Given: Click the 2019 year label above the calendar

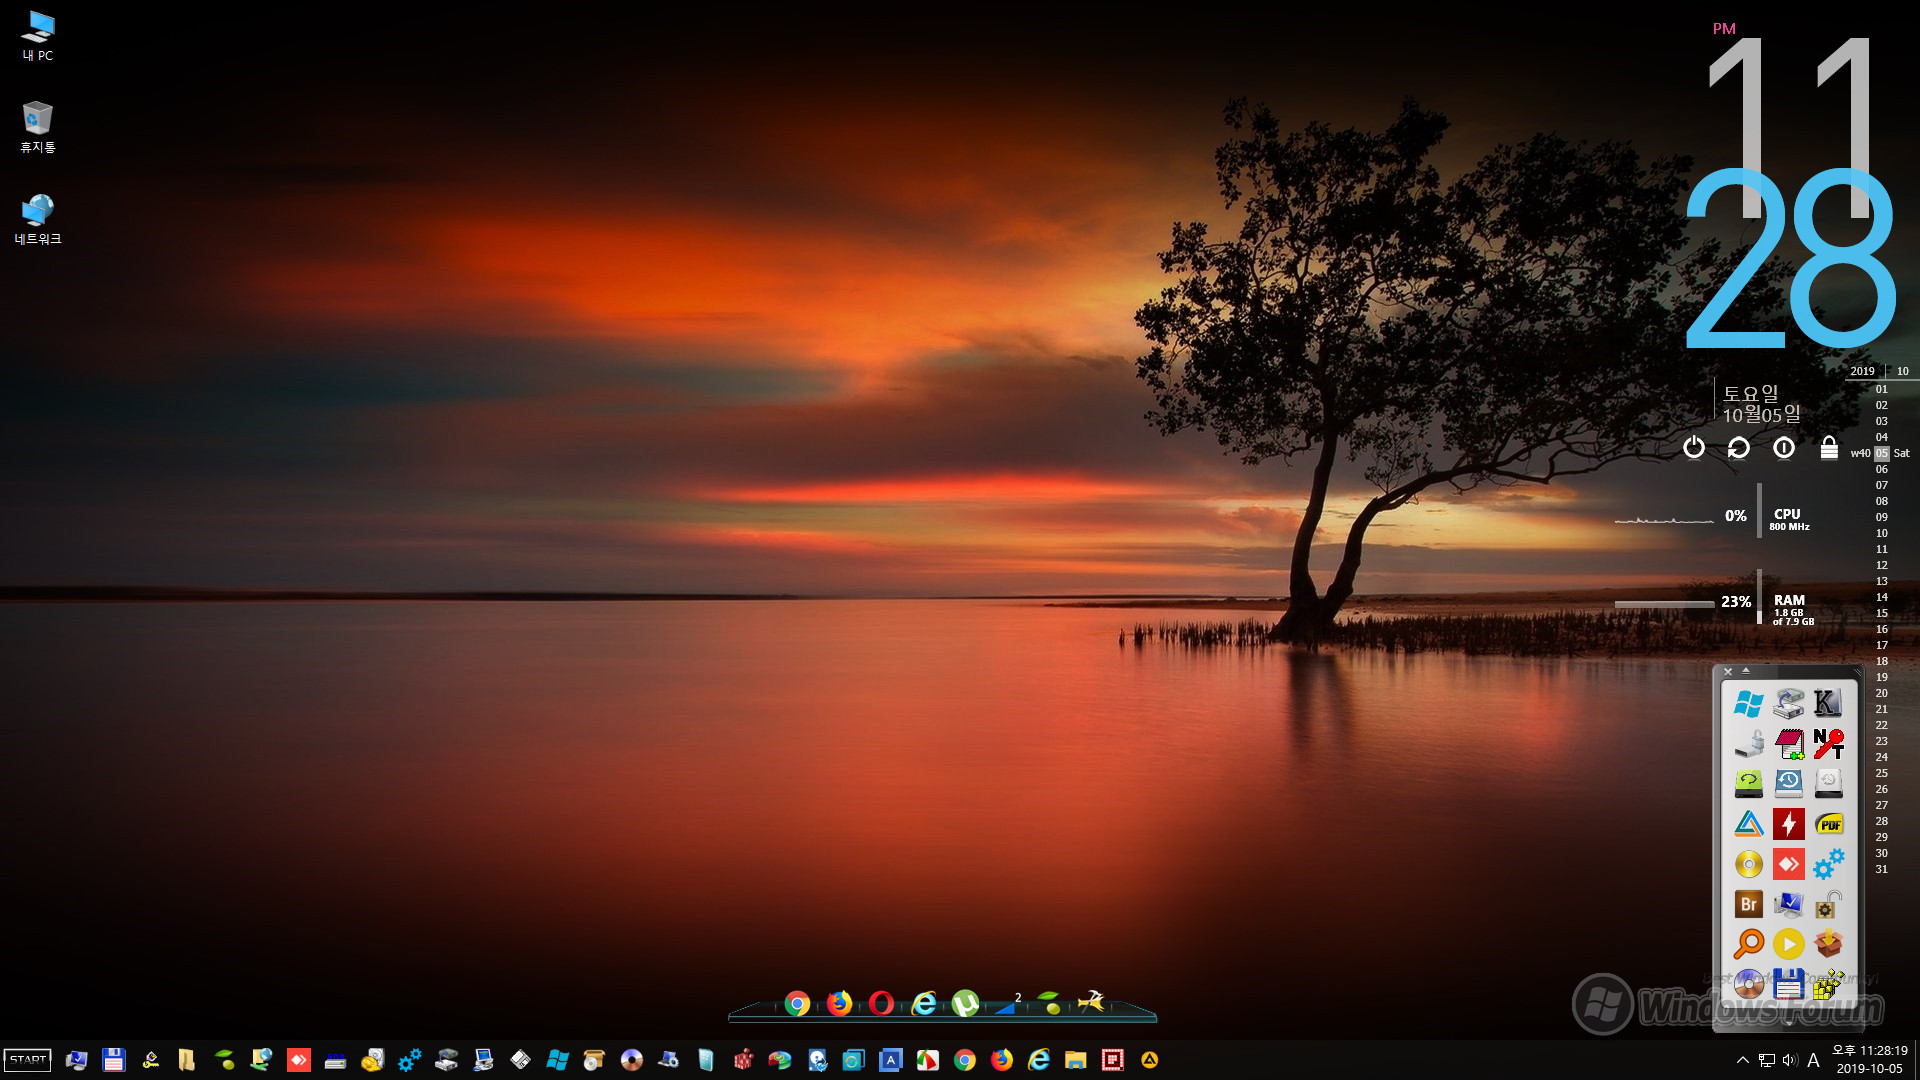Looking at the screenshot, I should [x=1862, y=371].
